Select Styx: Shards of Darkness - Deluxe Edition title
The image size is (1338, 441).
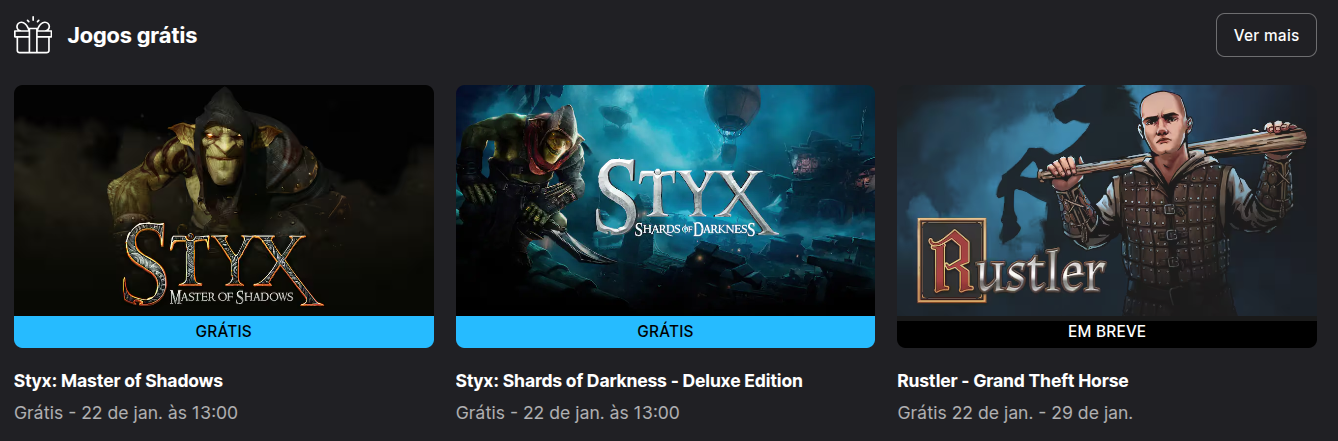click(x=629, y=381)
